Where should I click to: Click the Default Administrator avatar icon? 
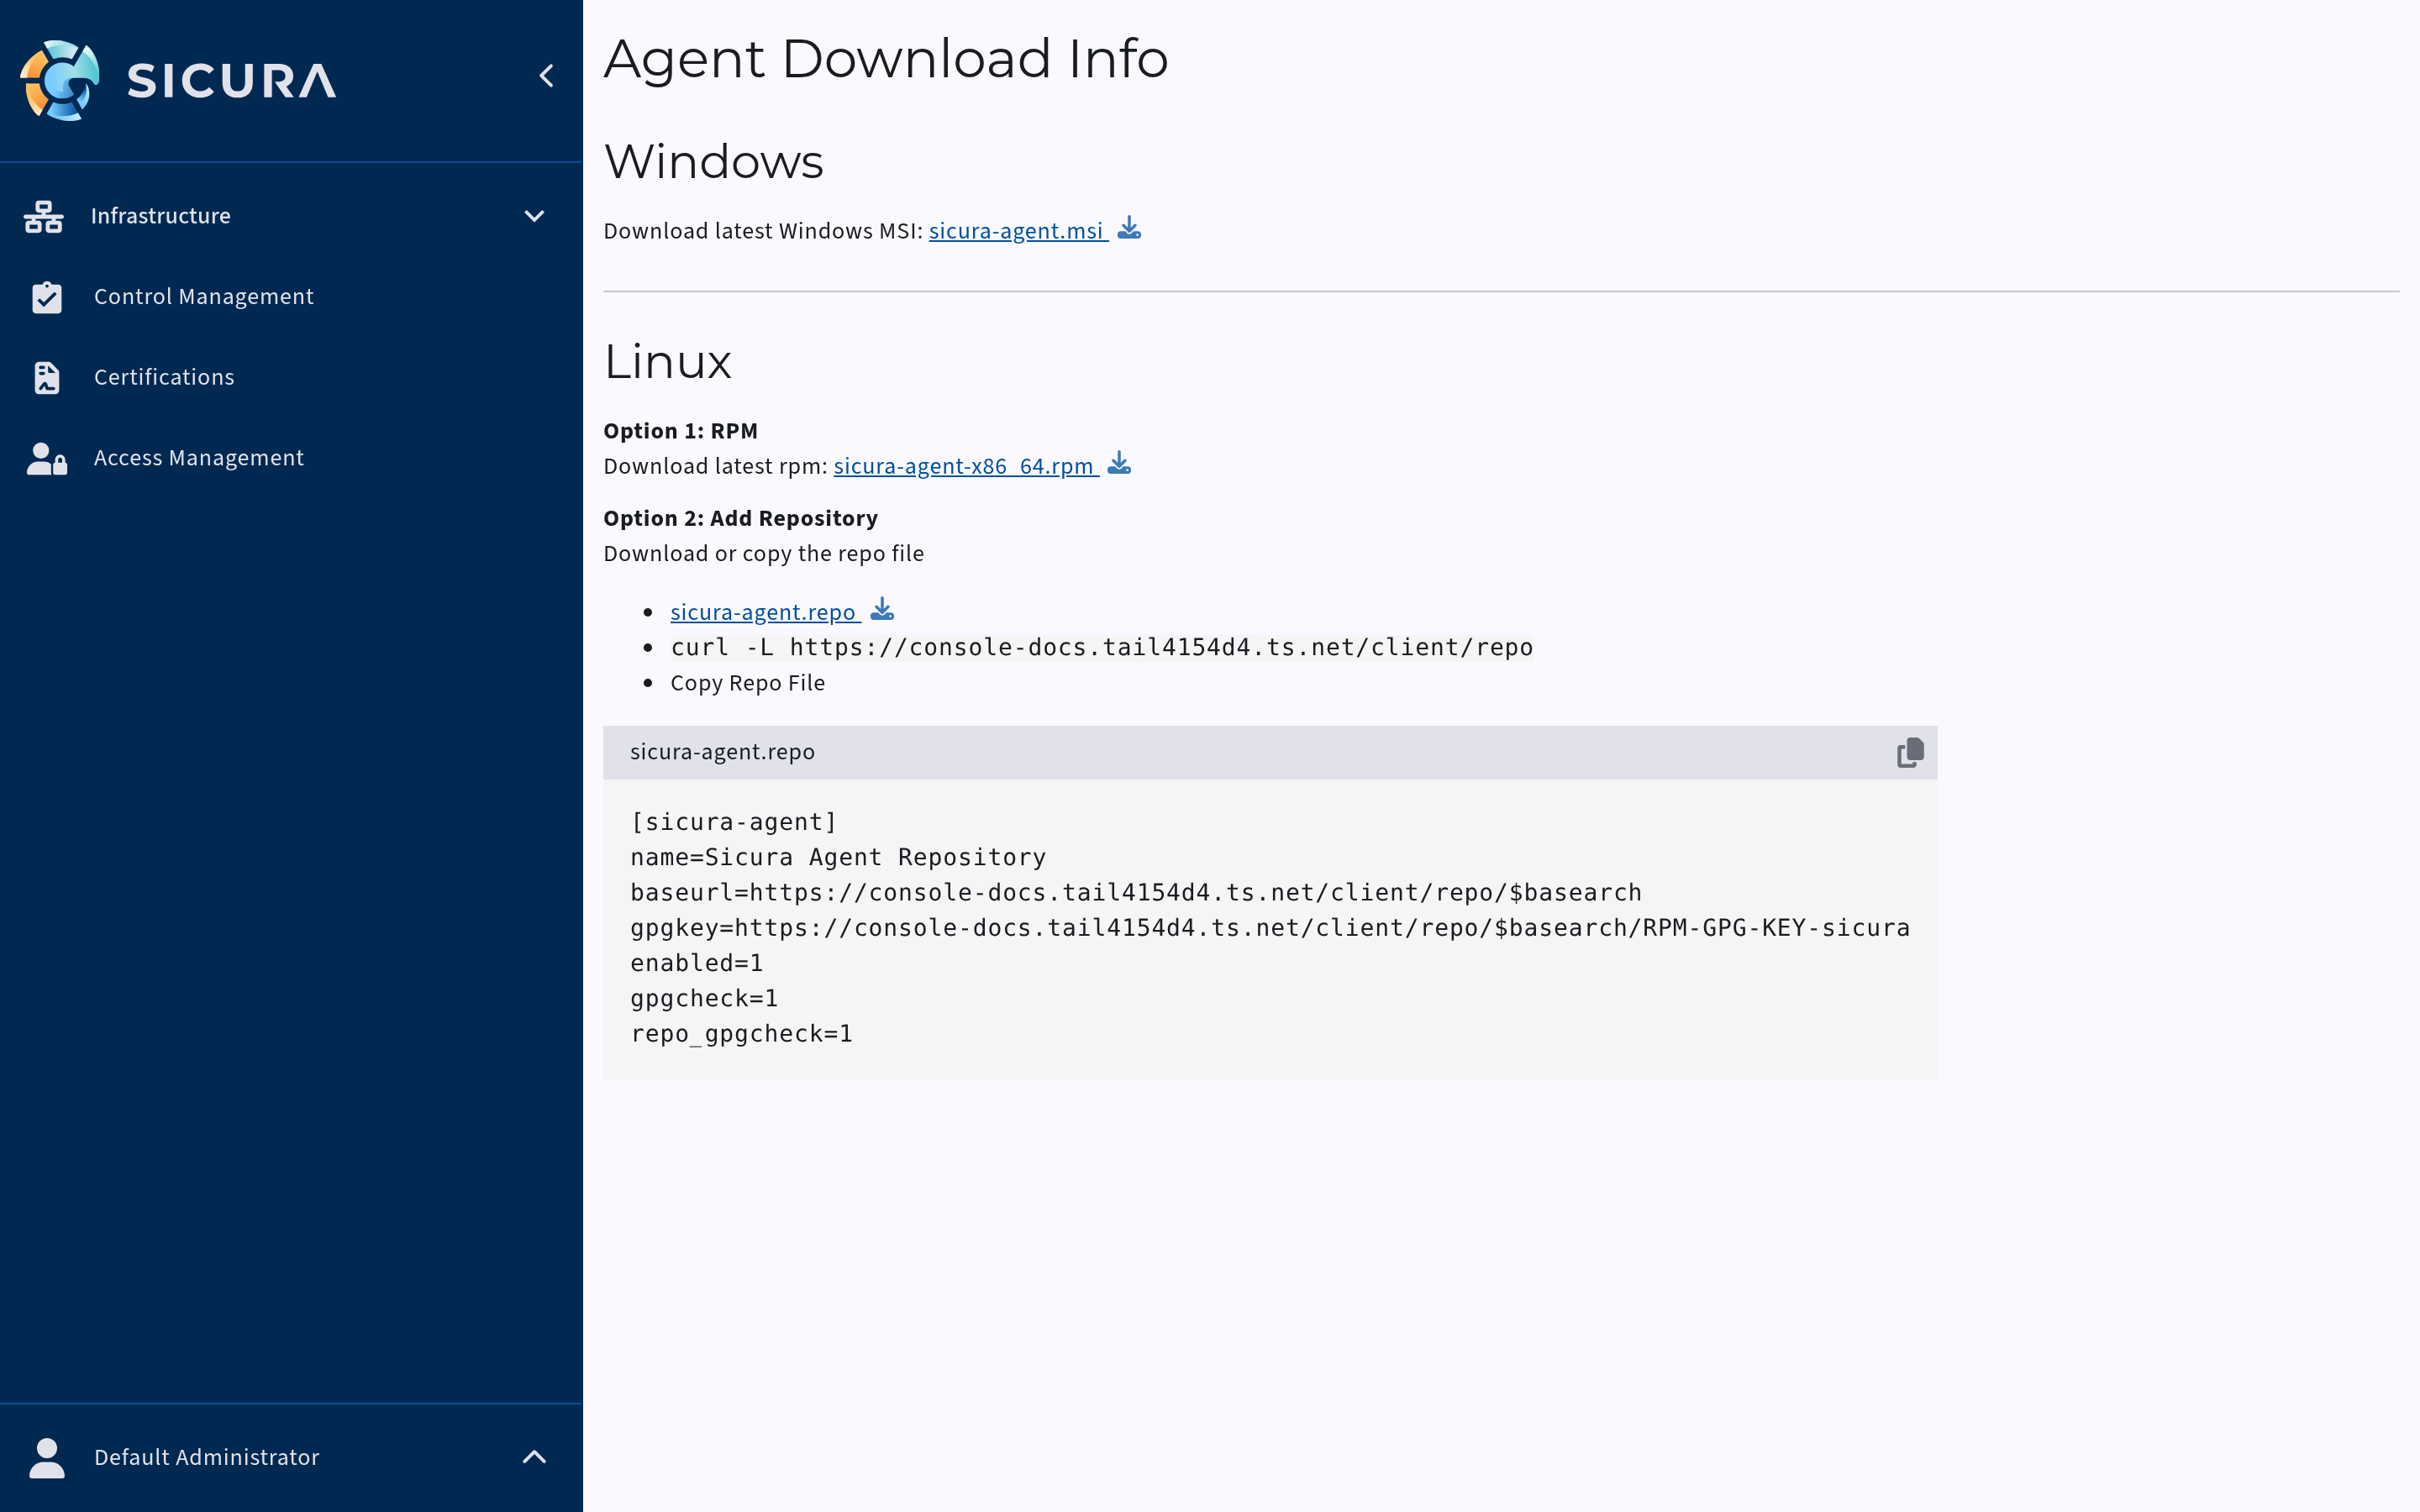tap(47, 1458)
